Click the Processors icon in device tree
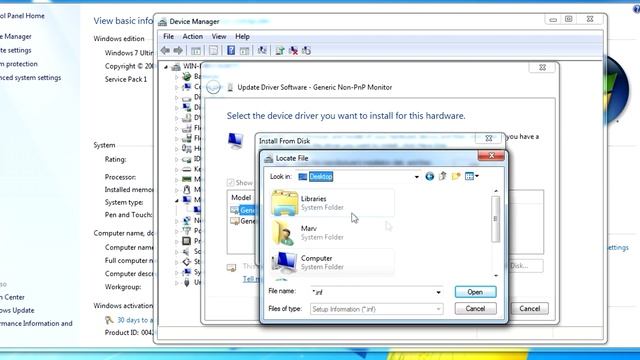 [x=187, y=241]
